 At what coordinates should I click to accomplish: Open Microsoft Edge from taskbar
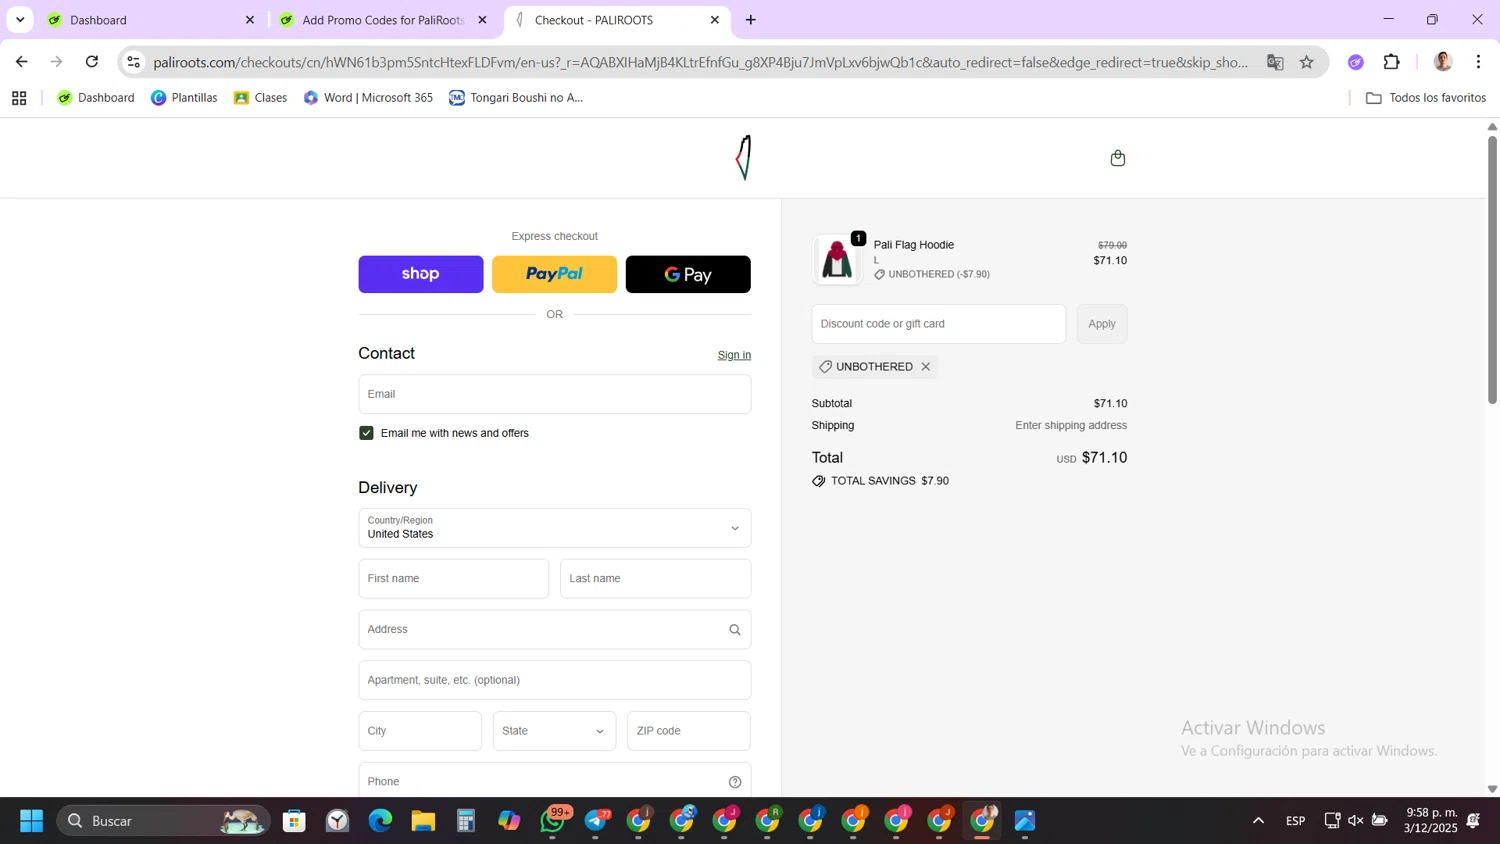click(x=380, y=821)
